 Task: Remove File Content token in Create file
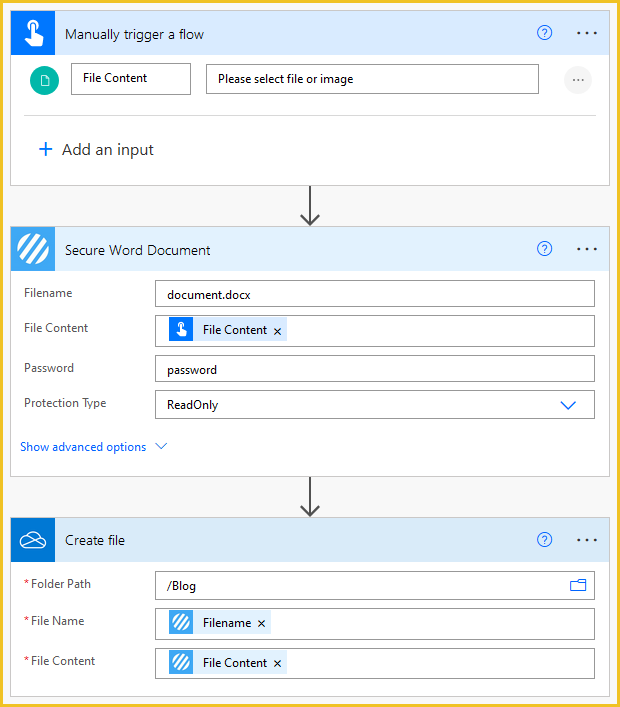pos(277,664)
